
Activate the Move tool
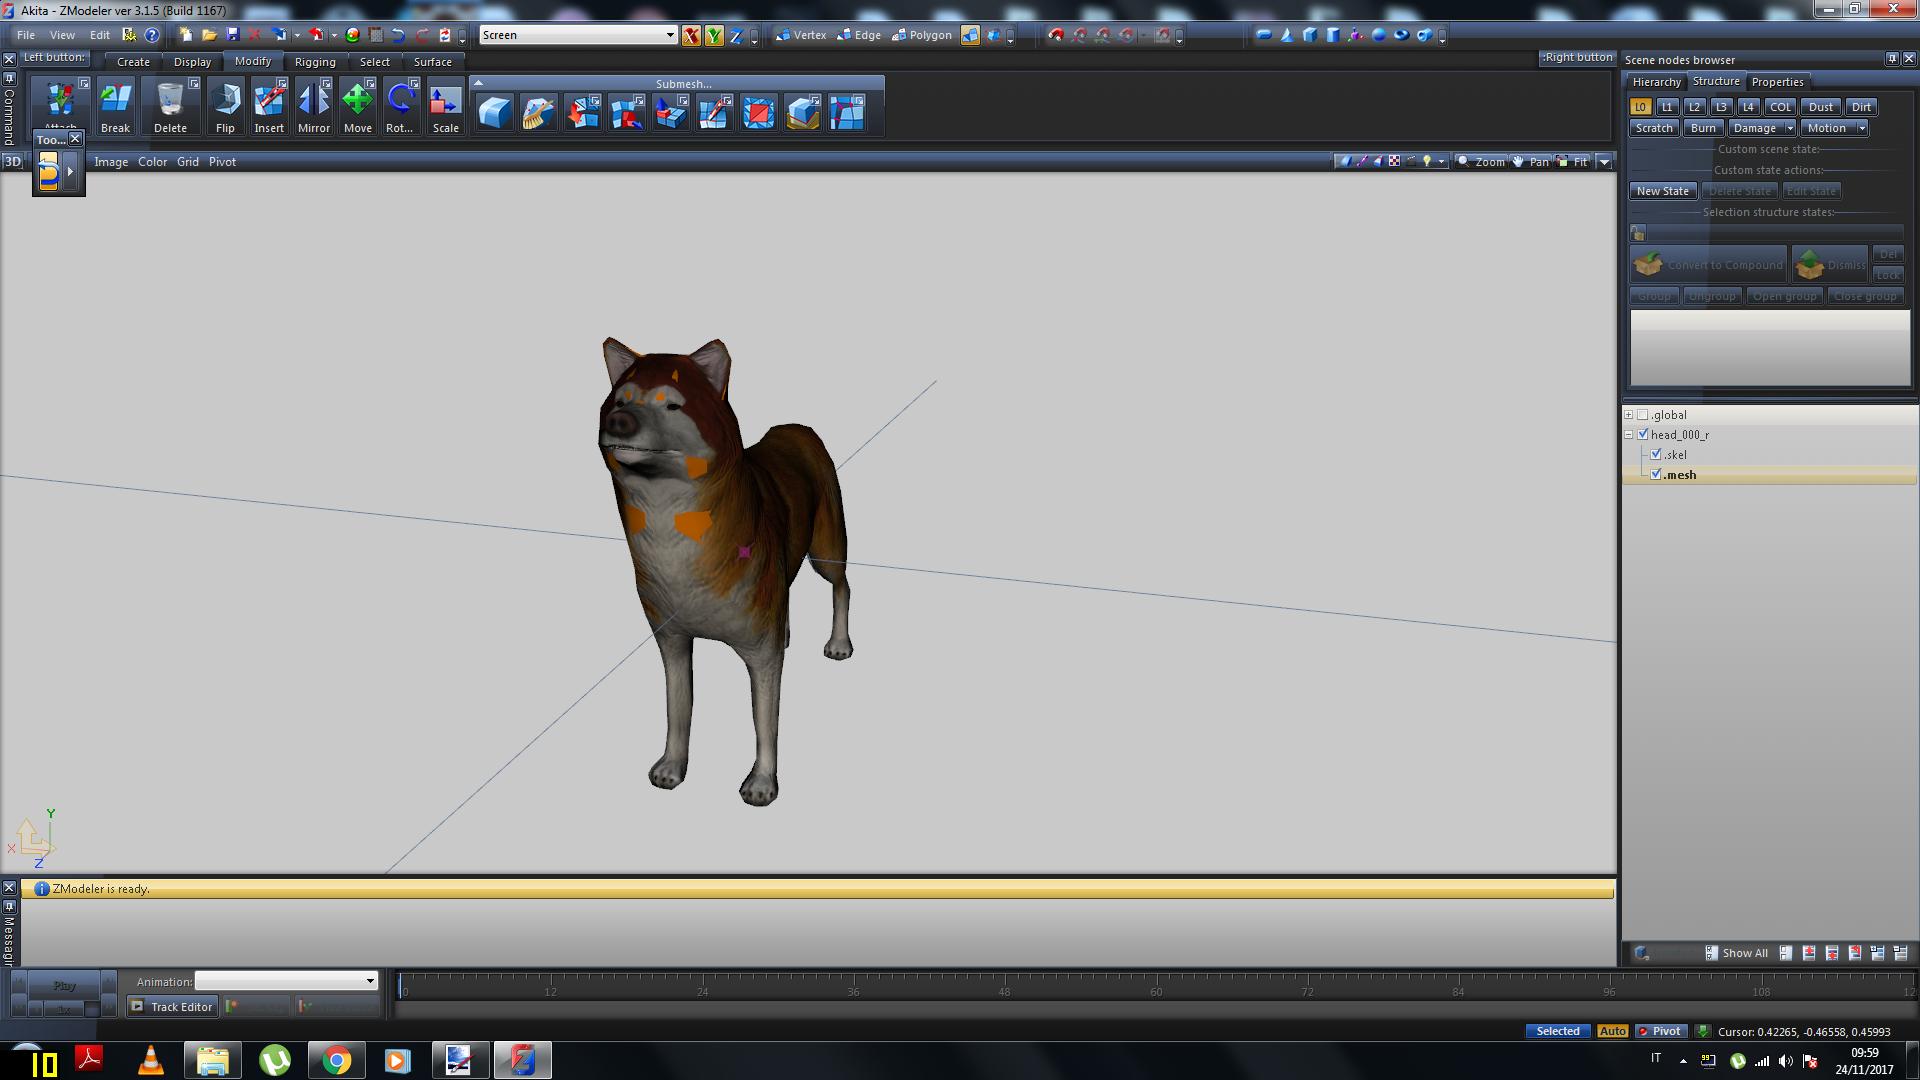[x=357, y=107]
